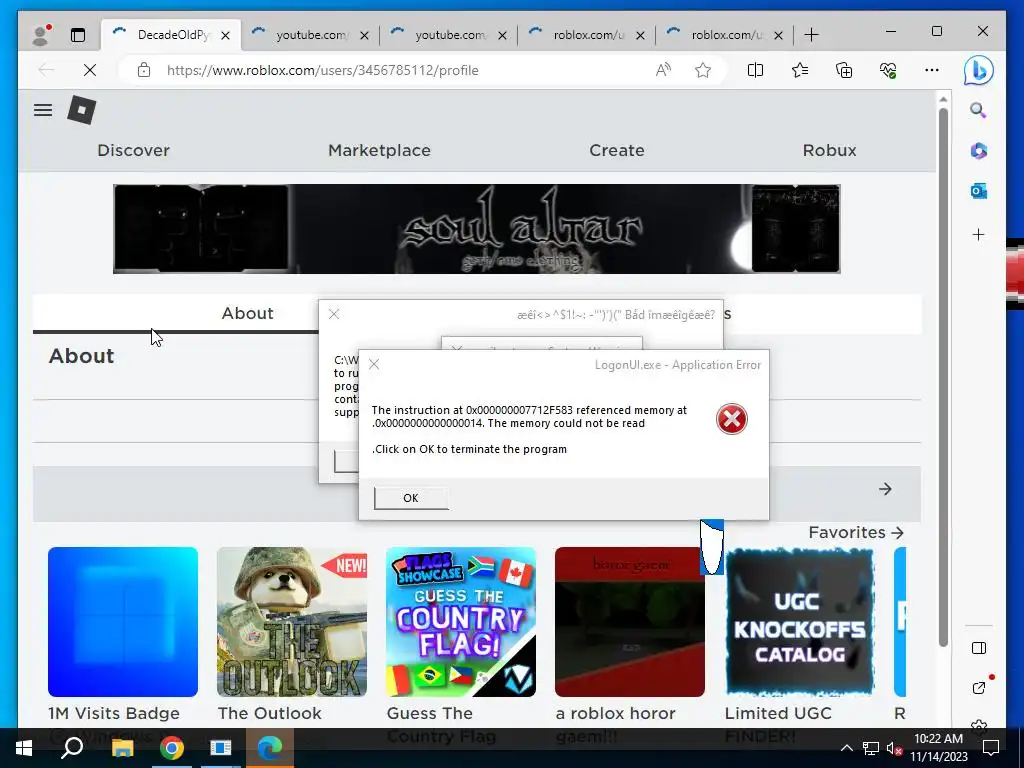Open Create in Roblox navigation
The image size is (1024, 768).
tap(616, 150)
